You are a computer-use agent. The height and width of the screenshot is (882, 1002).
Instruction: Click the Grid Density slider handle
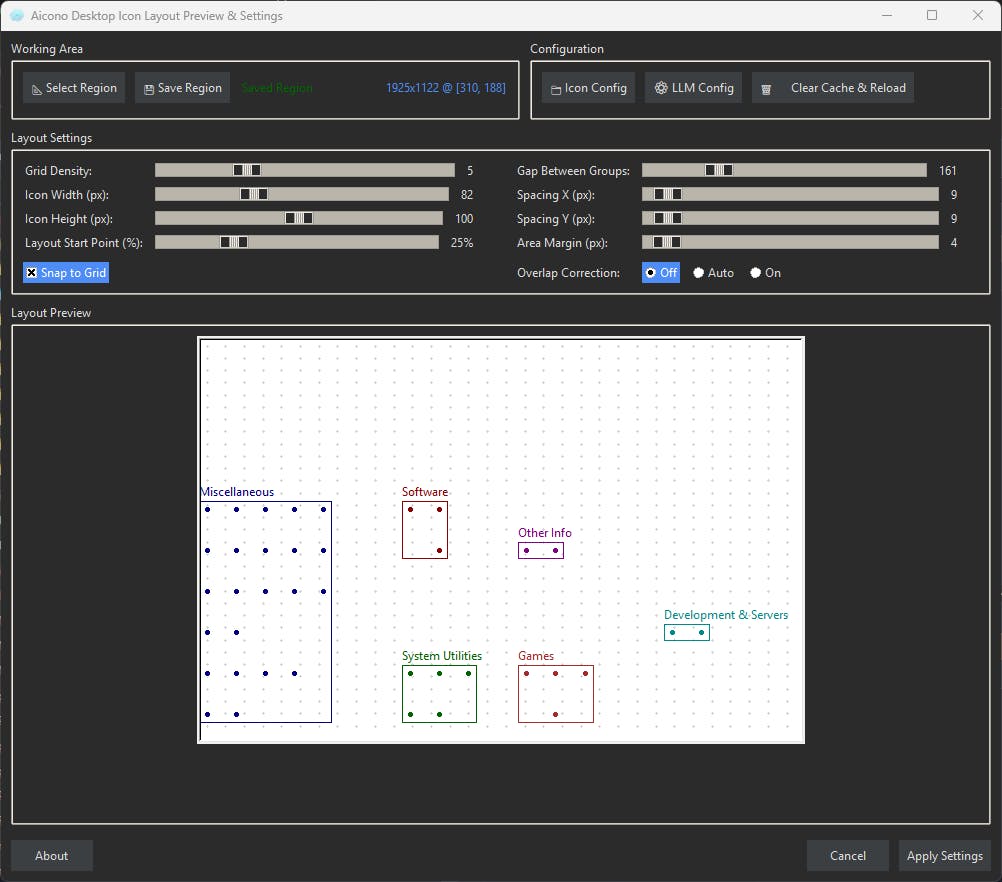(x=247, y=170)
